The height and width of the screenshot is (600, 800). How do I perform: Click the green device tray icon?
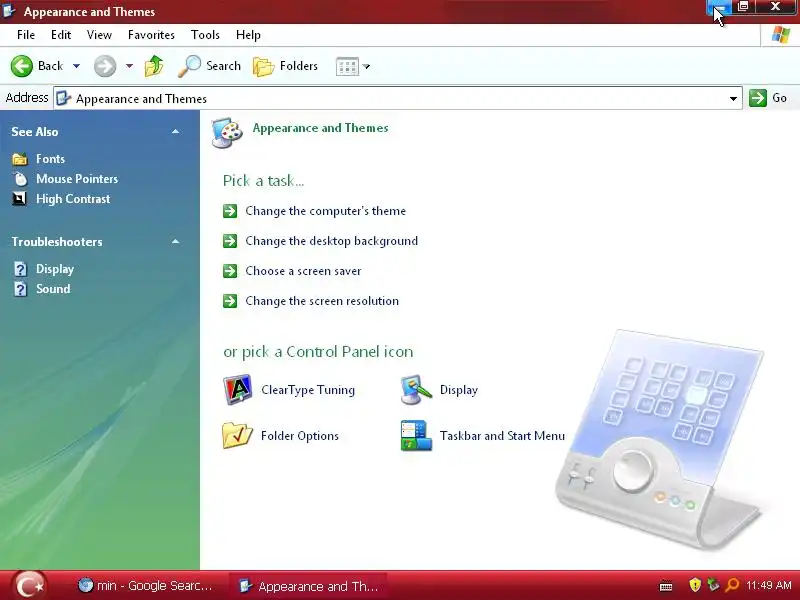[713, 585]
